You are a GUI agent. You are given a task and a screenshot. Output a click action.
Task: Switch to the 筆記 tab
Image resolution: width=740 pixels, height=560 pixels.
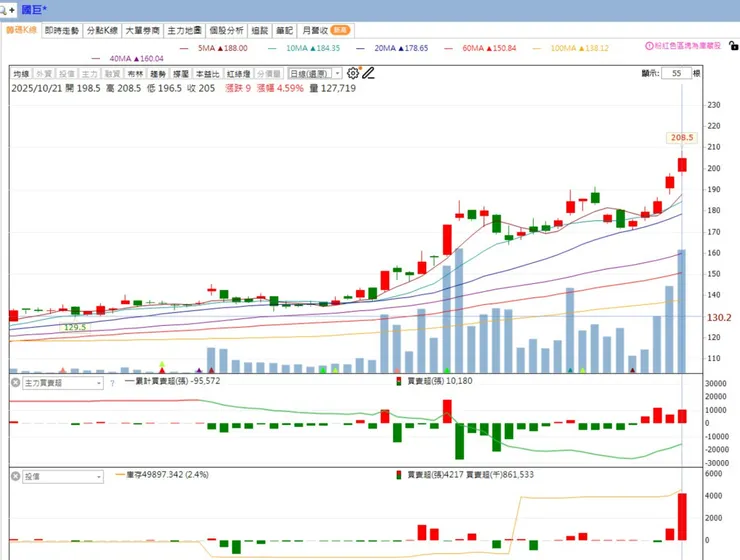285,31
